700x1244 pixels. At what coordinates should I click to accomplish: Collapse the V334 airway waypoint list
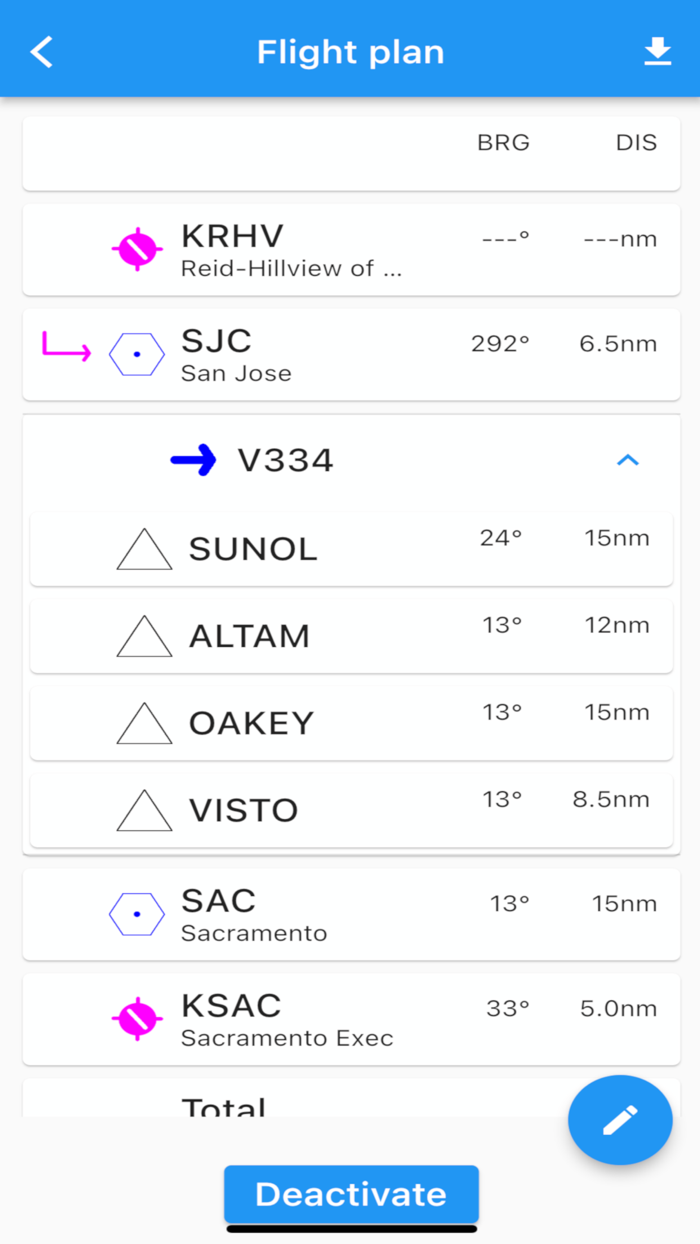629,460
